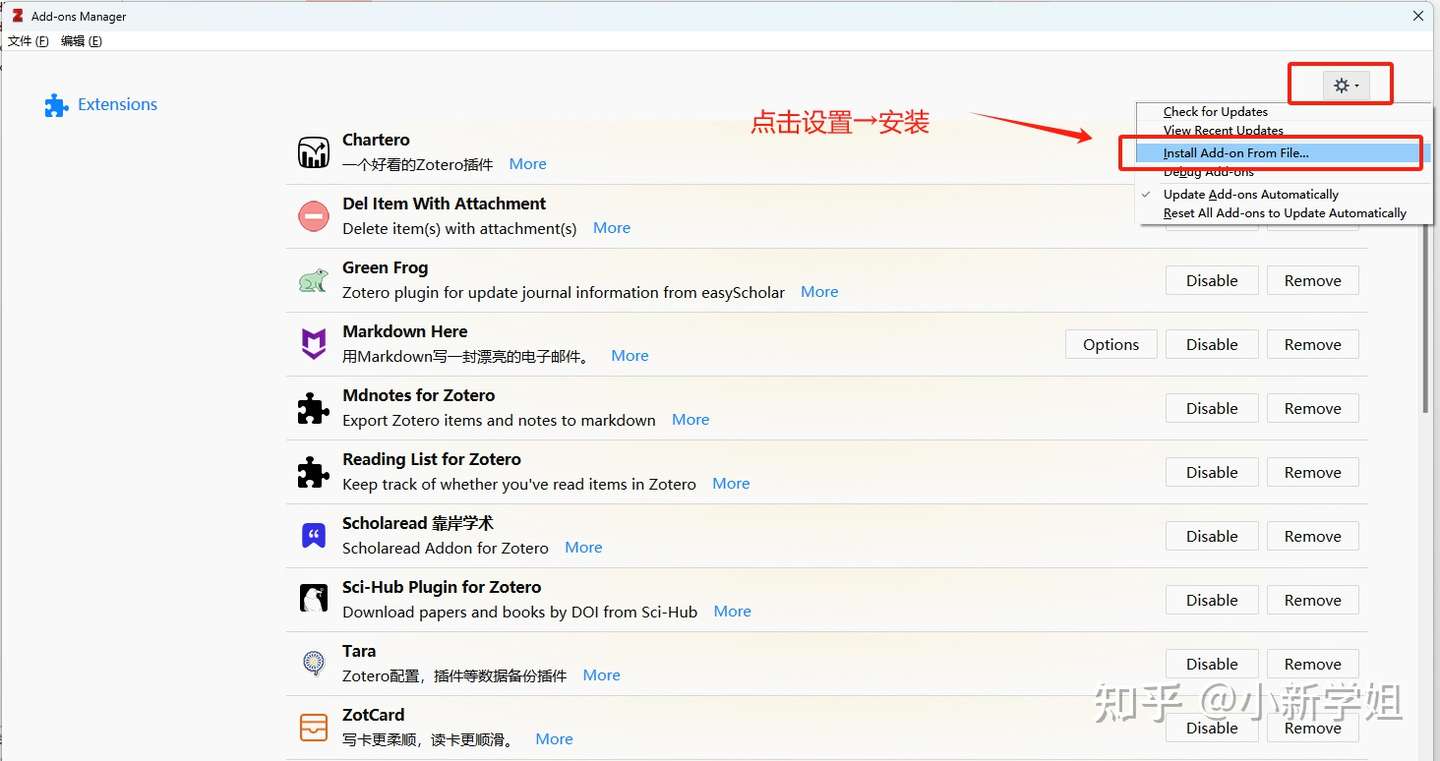Open the 编辑 menu

pyautogui.click(x=81, y=41)
